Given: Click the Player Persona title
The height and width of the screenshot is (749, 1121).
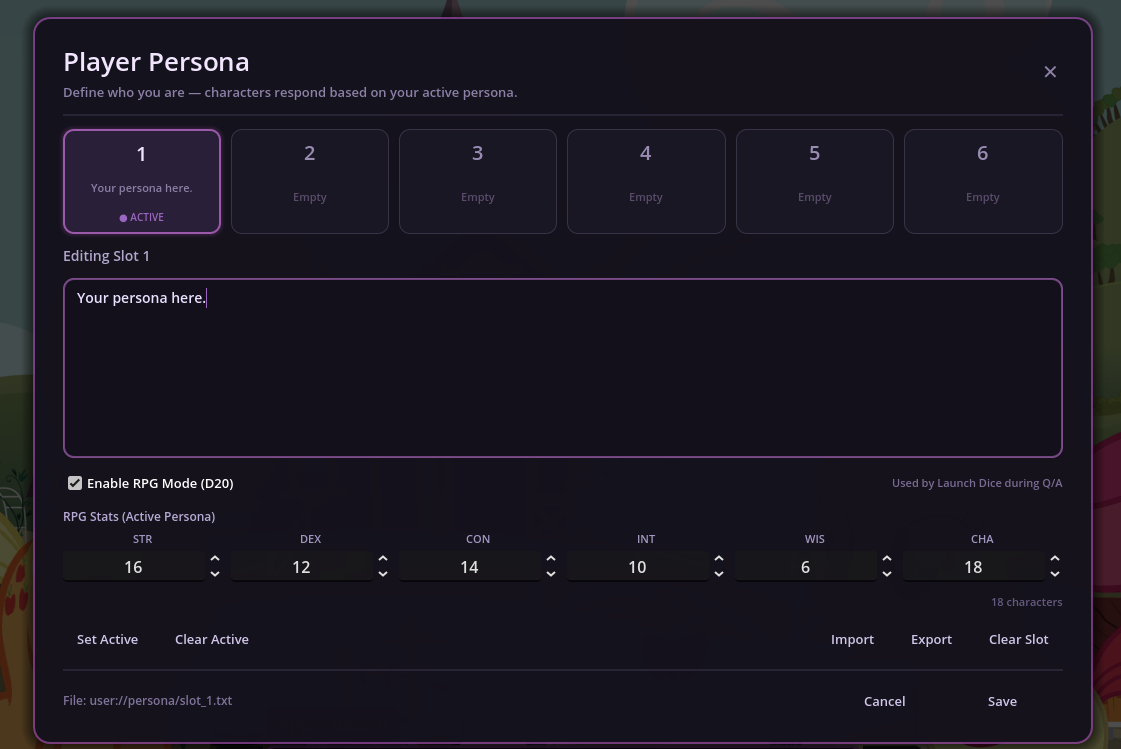Looking at the screenshot, I should (156, 62).
